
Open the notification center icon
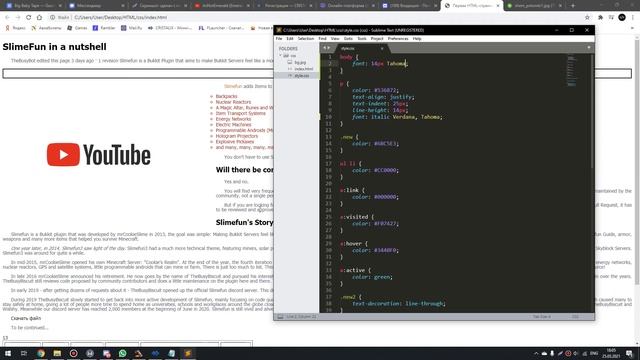[630, 353]
